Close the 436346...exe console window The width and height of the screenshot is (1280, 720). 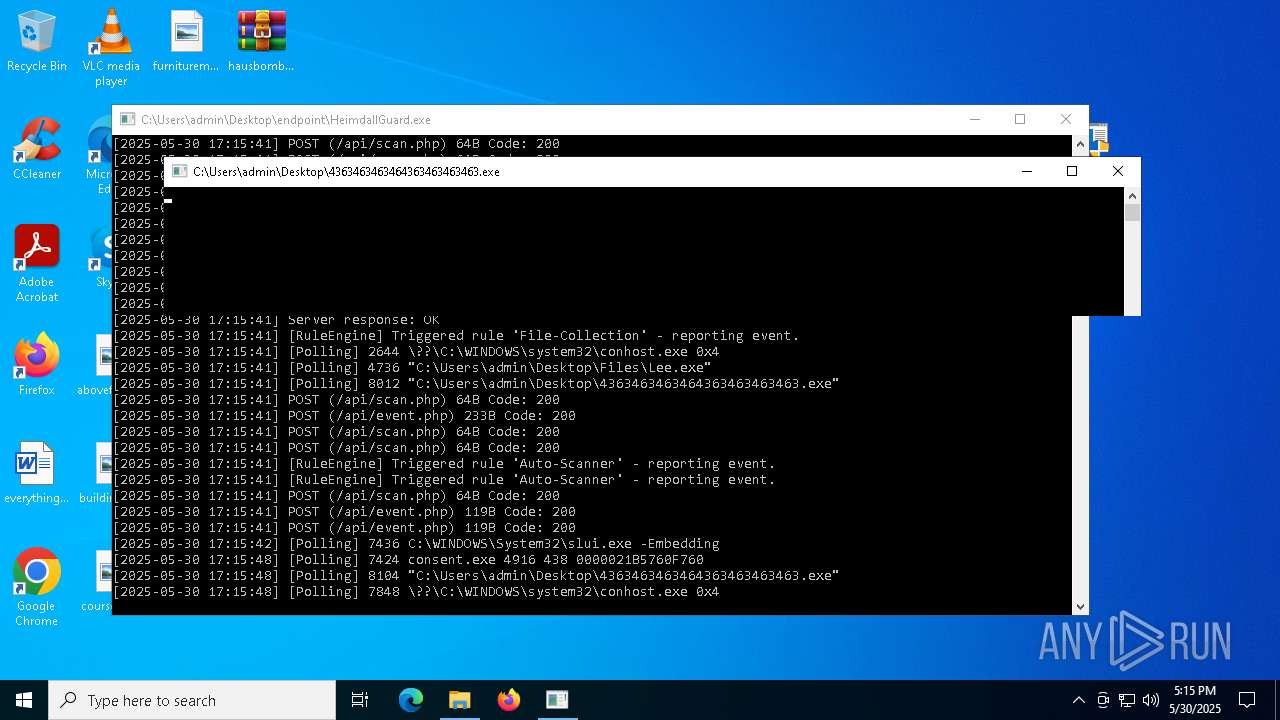coord(1118,171)
